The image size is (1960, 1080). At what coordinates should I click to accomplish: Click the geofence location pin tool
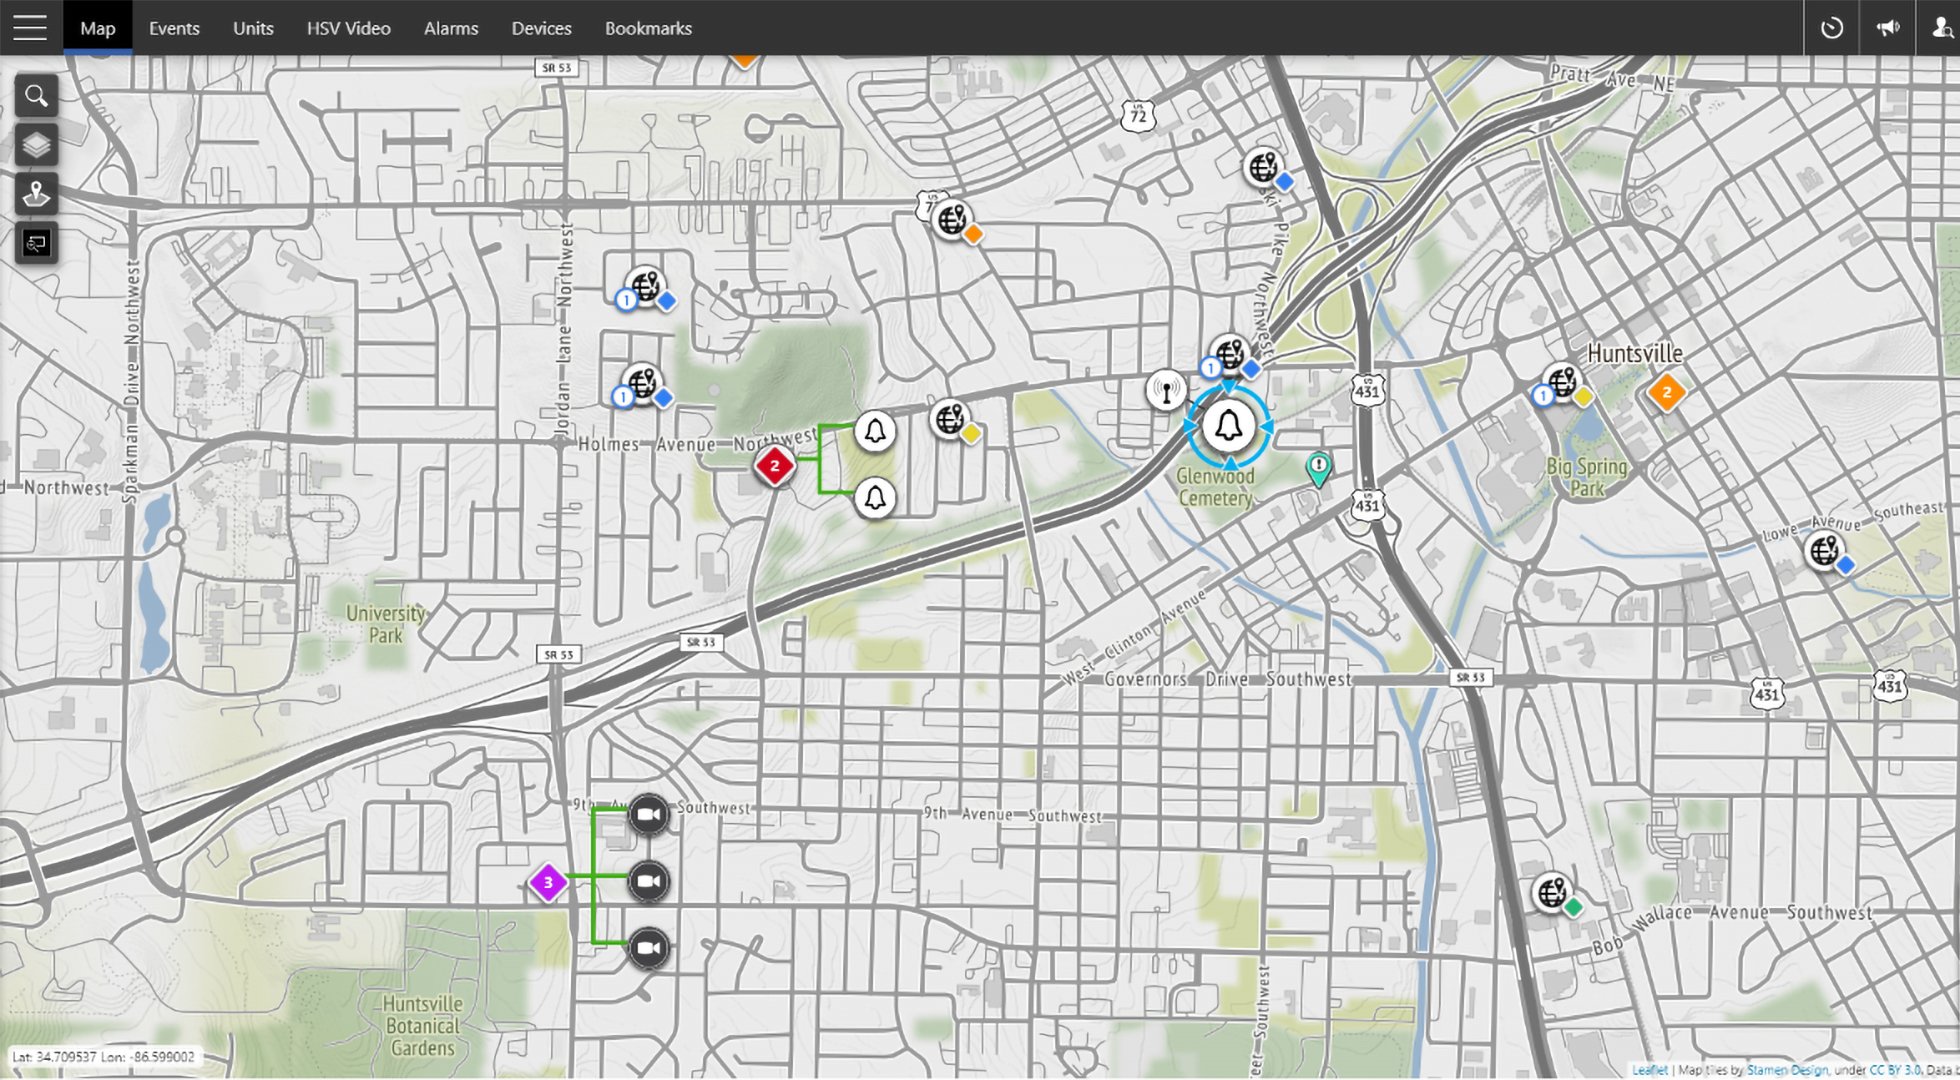pos(36,194)
